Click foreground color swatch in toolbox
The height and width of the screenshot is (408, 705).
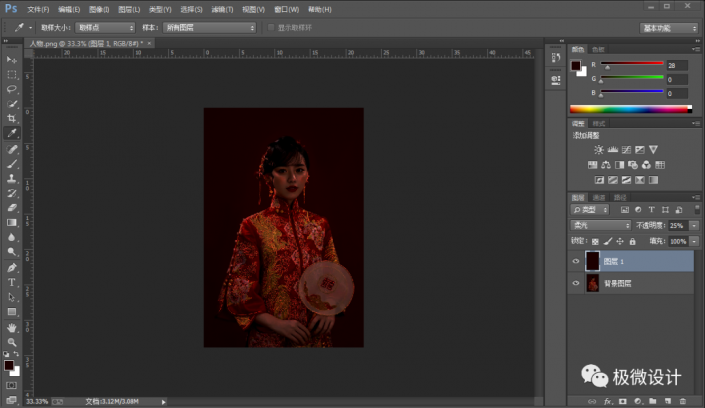tap(9, 365)
